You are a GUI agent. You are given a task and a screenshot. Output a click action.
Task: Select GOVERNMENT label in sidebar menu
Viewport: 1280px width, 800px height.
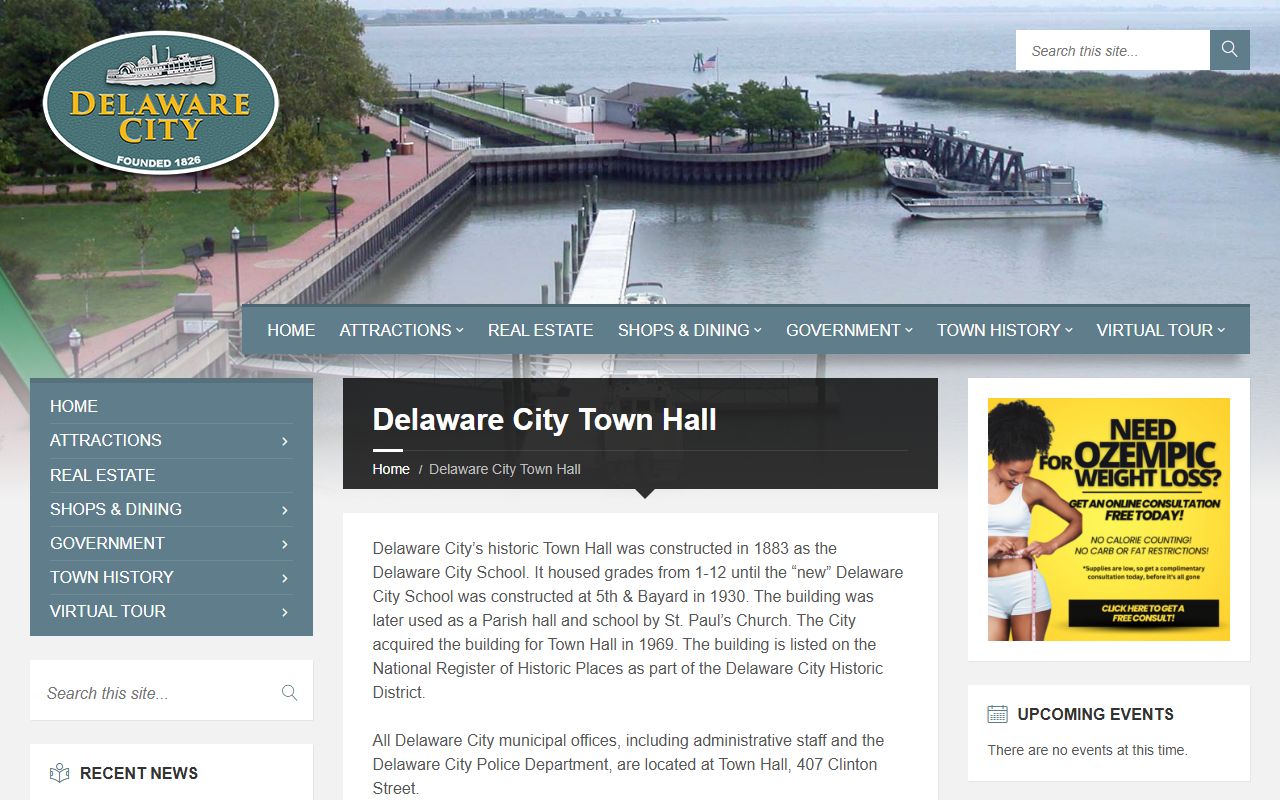[x=107, y=543]
